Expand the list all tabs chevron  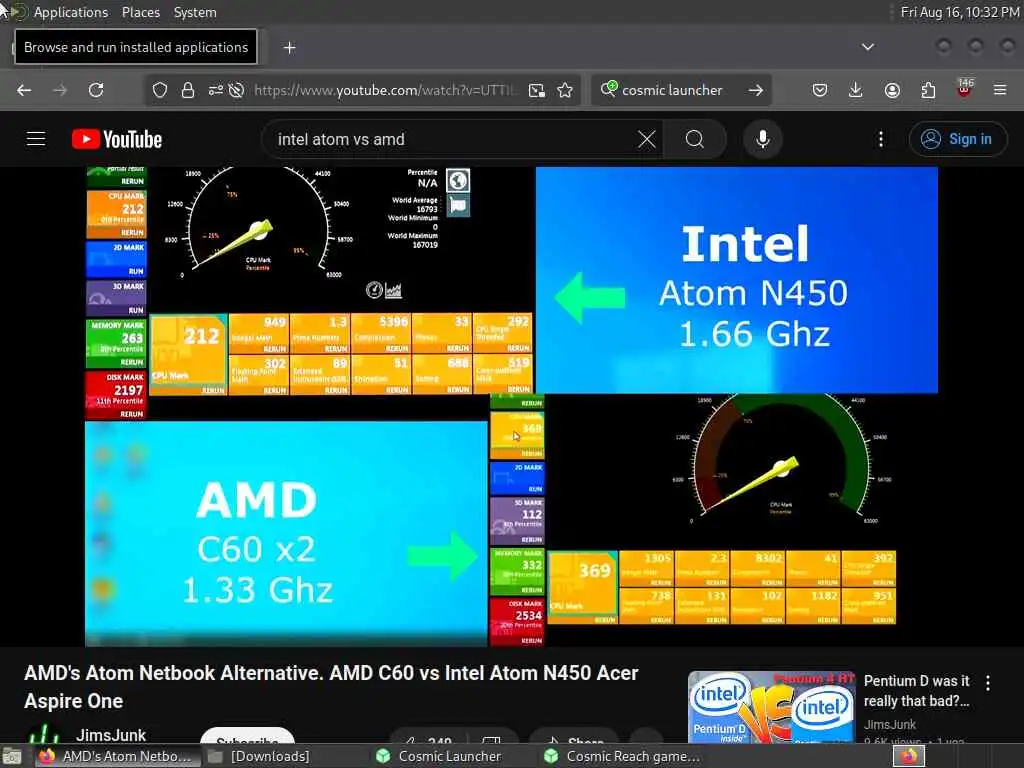click(x=868, y=47)
